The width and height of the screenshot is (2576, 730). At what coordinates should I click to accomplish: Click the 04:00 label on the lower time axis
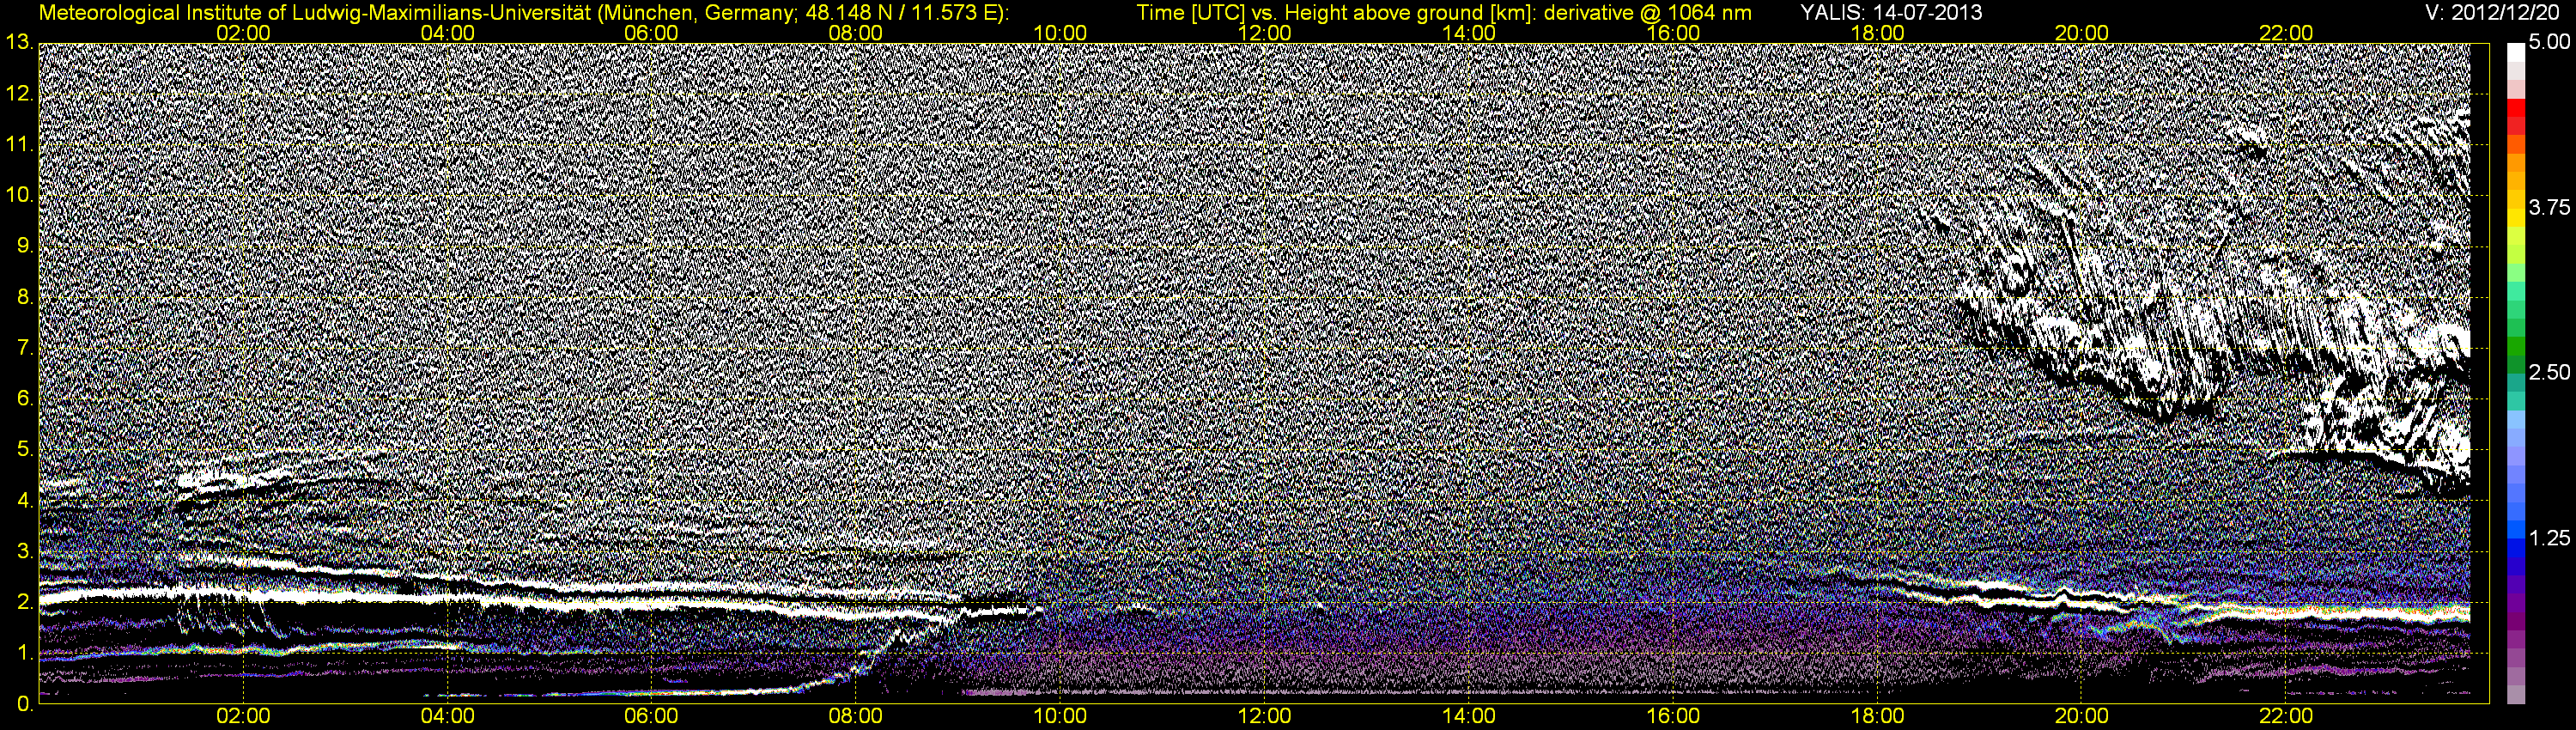pos(447,716)
